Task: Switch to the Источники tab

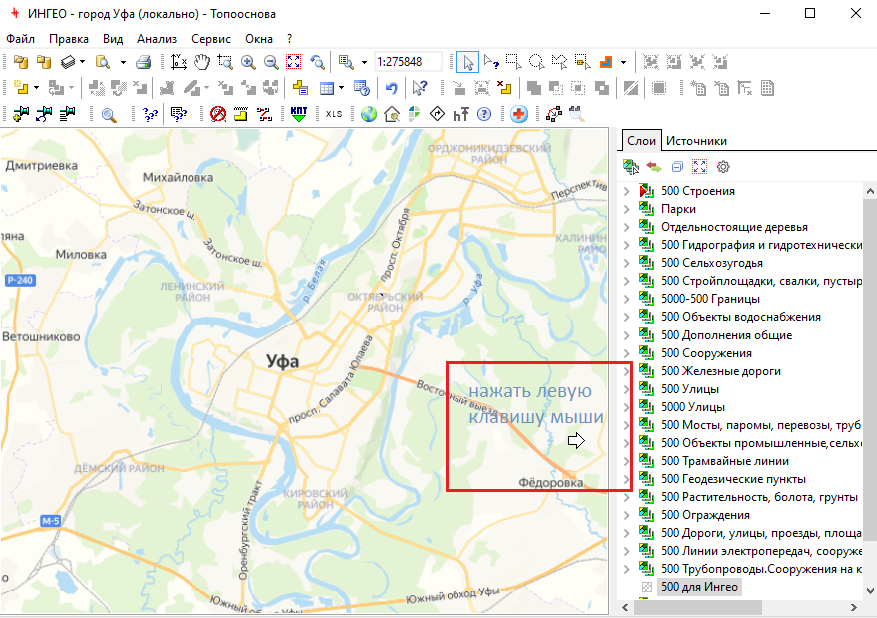Action: coord(696,141)
